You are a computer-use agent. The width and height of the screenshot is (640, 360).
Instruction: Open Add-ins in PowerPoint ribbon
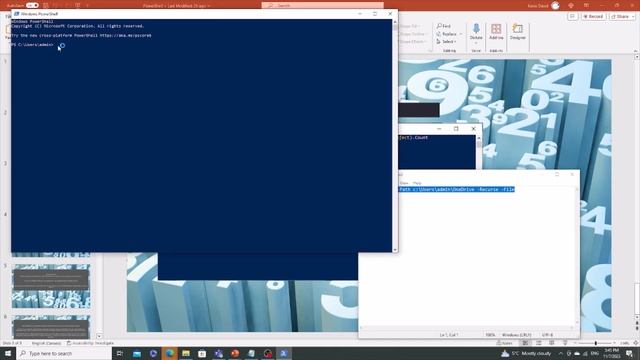(496, 31)
